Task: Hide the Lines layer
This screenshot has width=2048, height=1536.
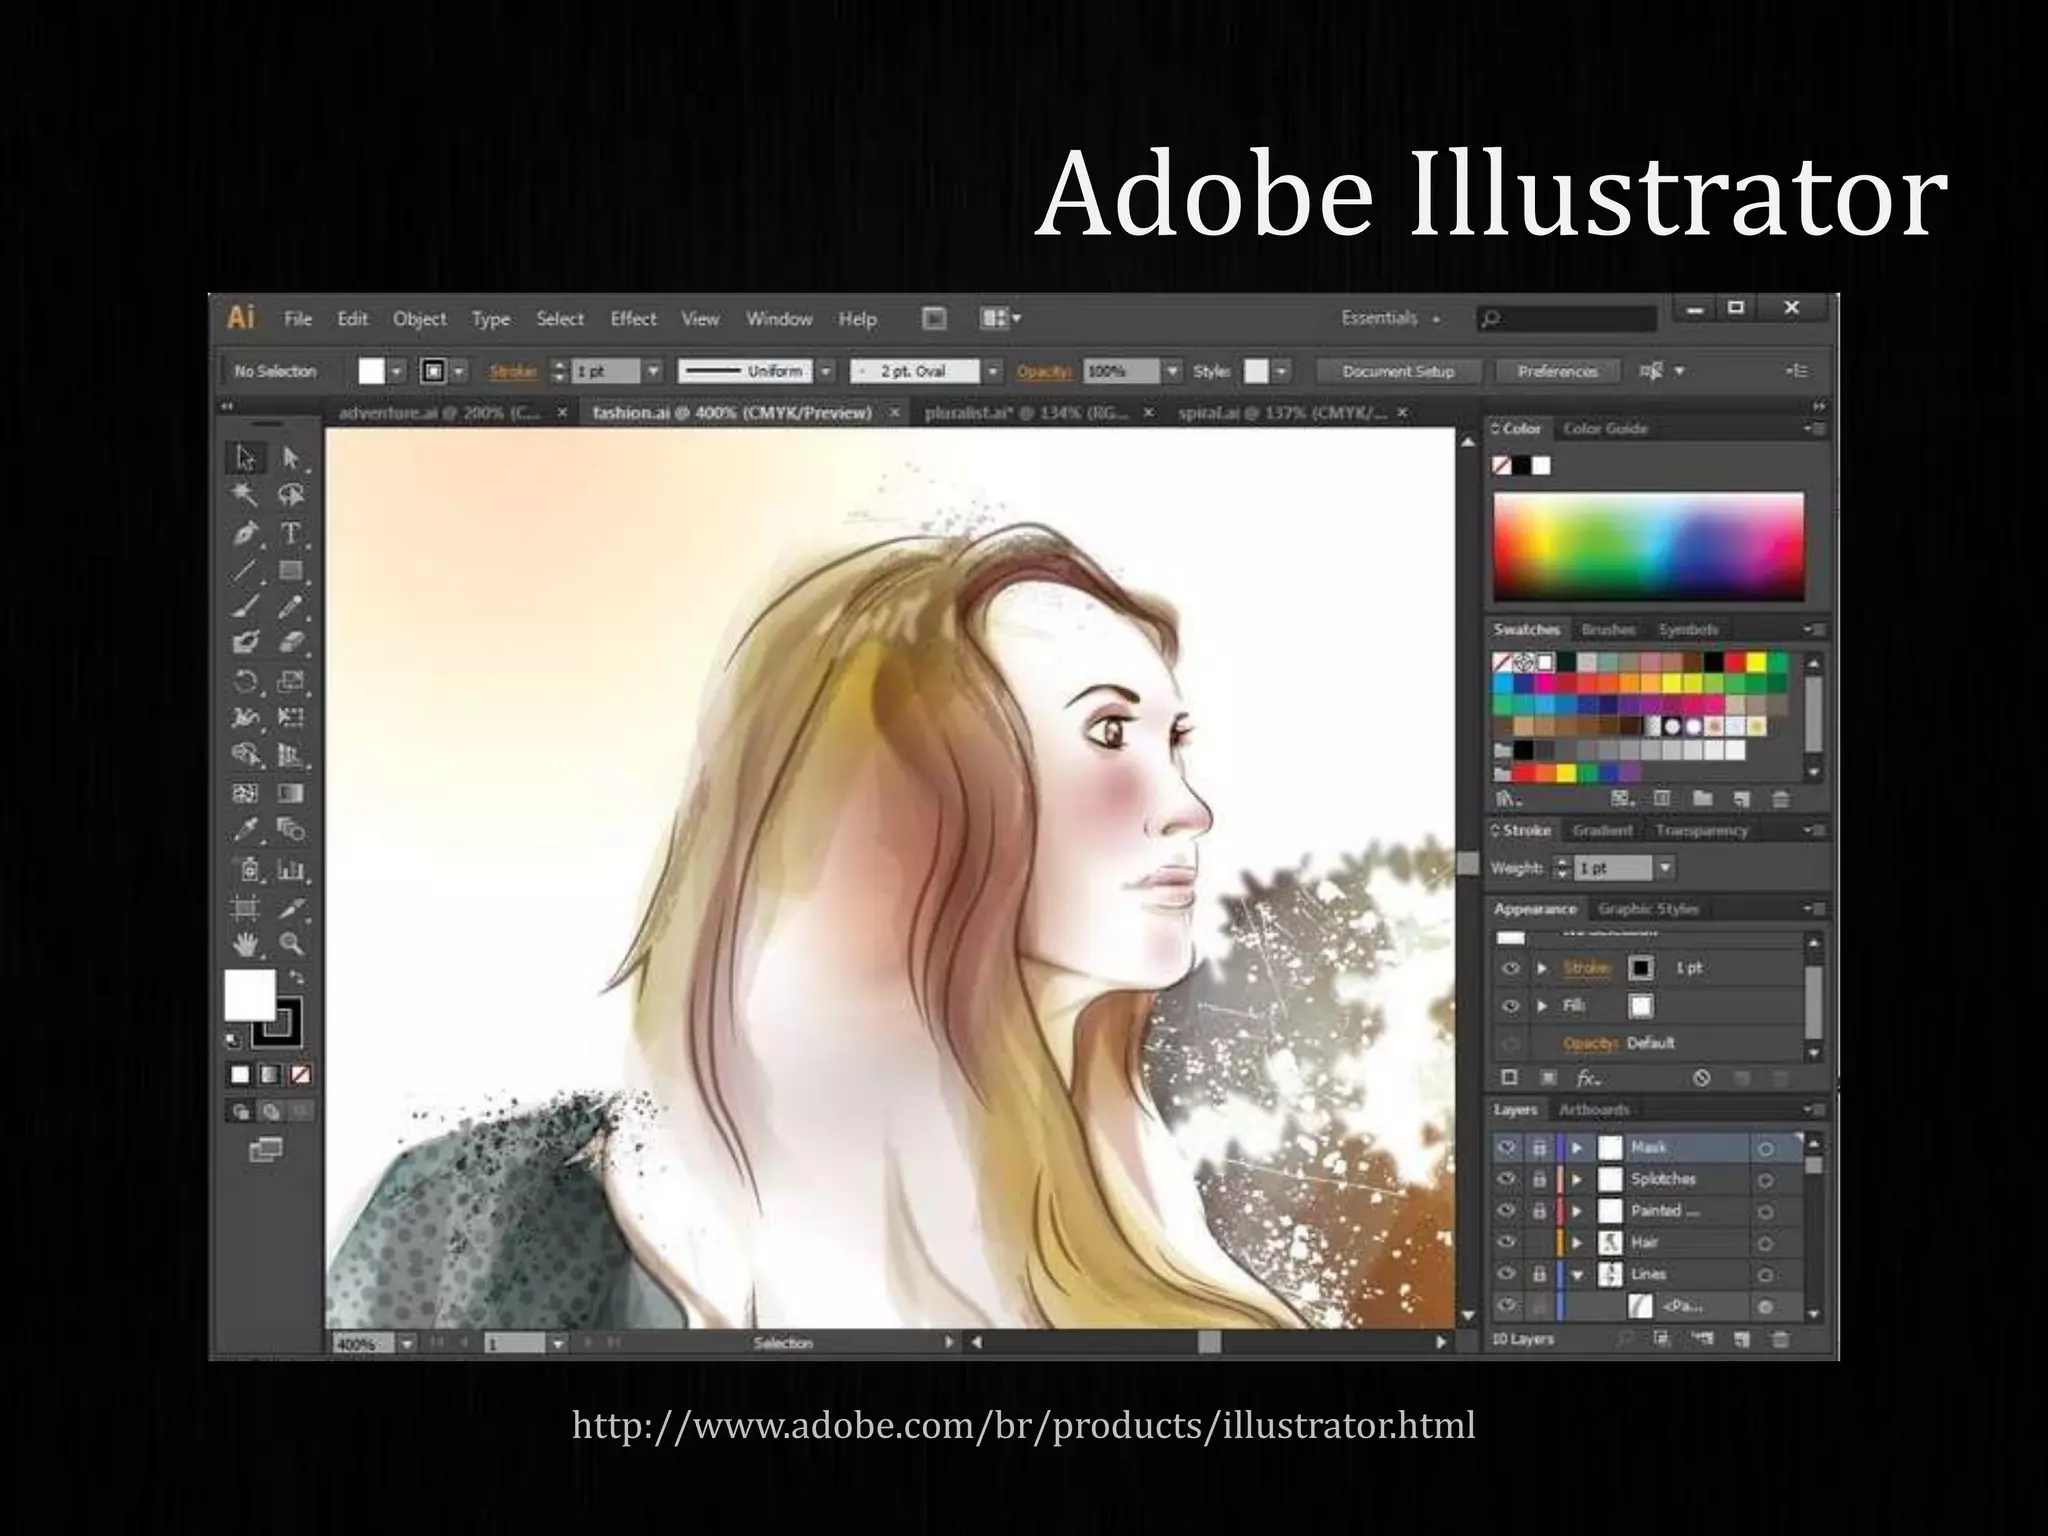Action: 1507,1275
